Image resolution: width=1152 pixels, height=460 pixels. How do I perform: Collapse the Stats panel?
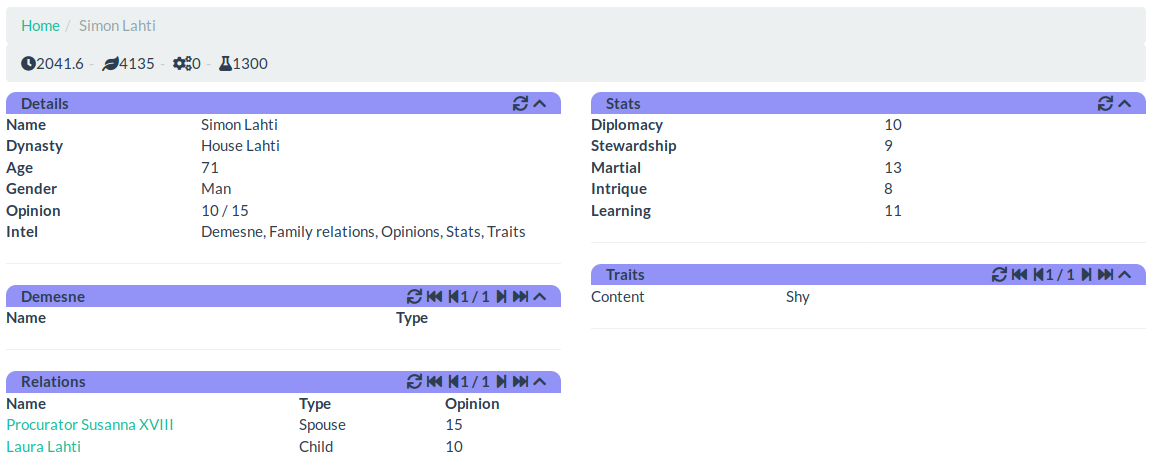point(1125,104)
